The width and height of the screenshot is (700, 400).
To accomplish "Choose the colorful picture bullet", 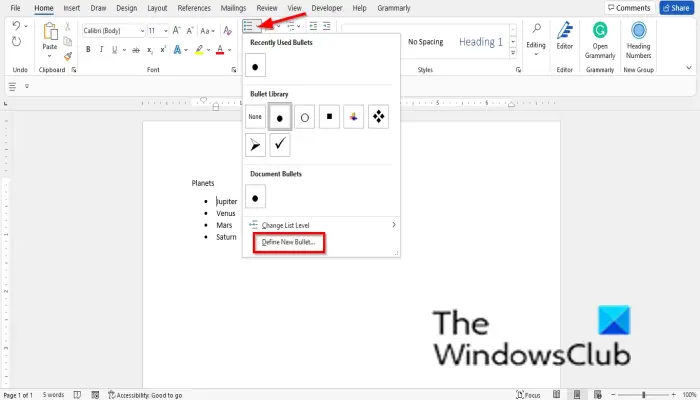I will tap(354, 117).
